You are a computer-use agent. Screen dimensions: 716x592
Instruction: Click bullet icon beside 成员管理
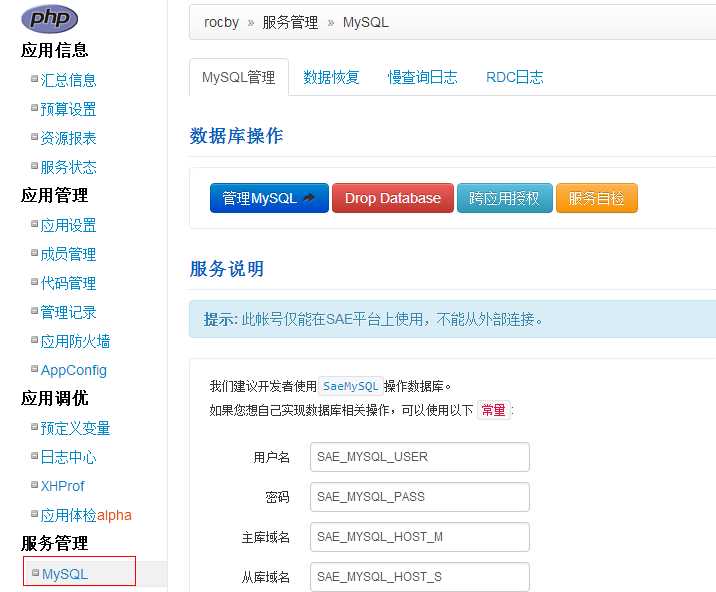(x=34, y=253)
